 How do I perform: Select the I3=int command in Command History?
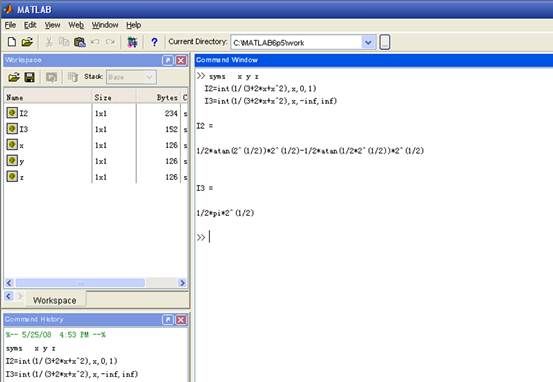click(72, 374)
